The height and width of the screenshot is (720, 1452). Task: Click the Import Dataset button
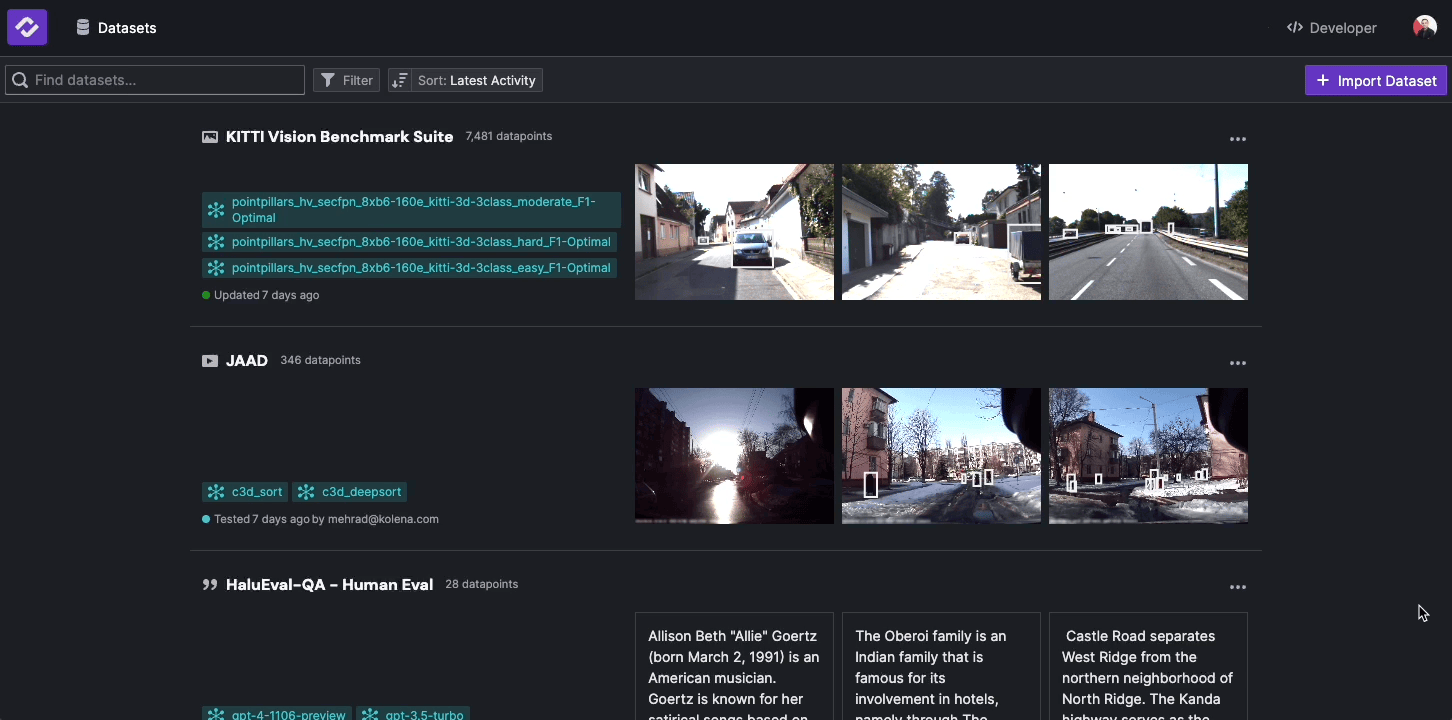pos(1375,80)
